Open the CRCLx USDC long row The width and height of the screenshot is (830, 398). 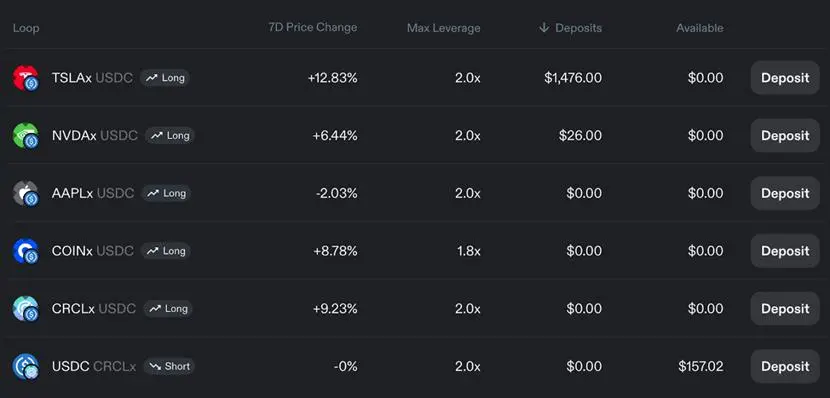tap(415, 309)
